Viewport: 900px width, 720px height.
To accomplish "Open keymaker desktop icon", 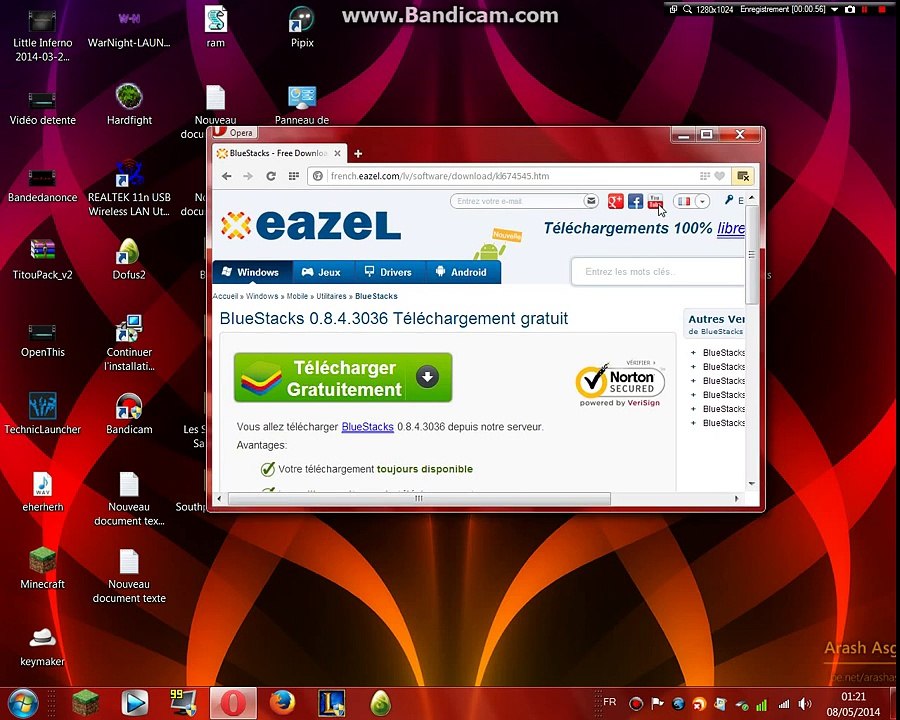I will (x=42, y=646).
